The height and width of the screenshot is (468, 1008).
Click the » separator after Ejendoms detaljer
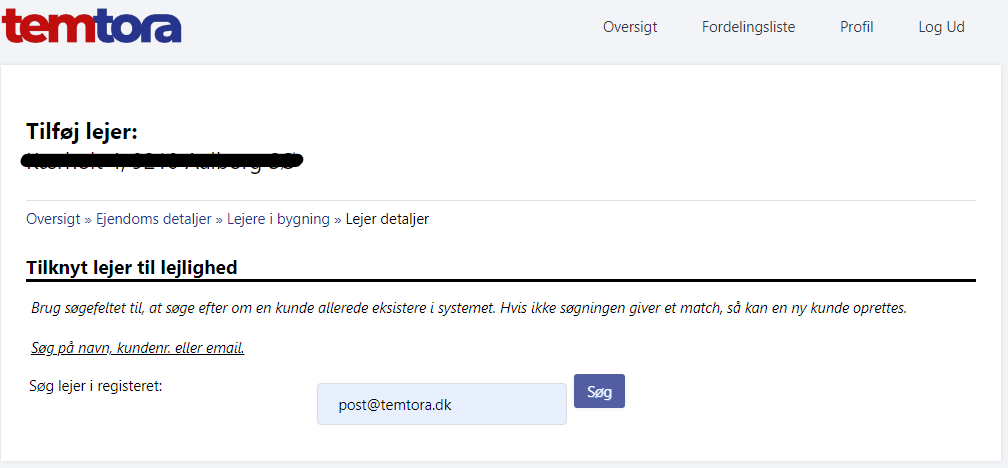point(219,219)
